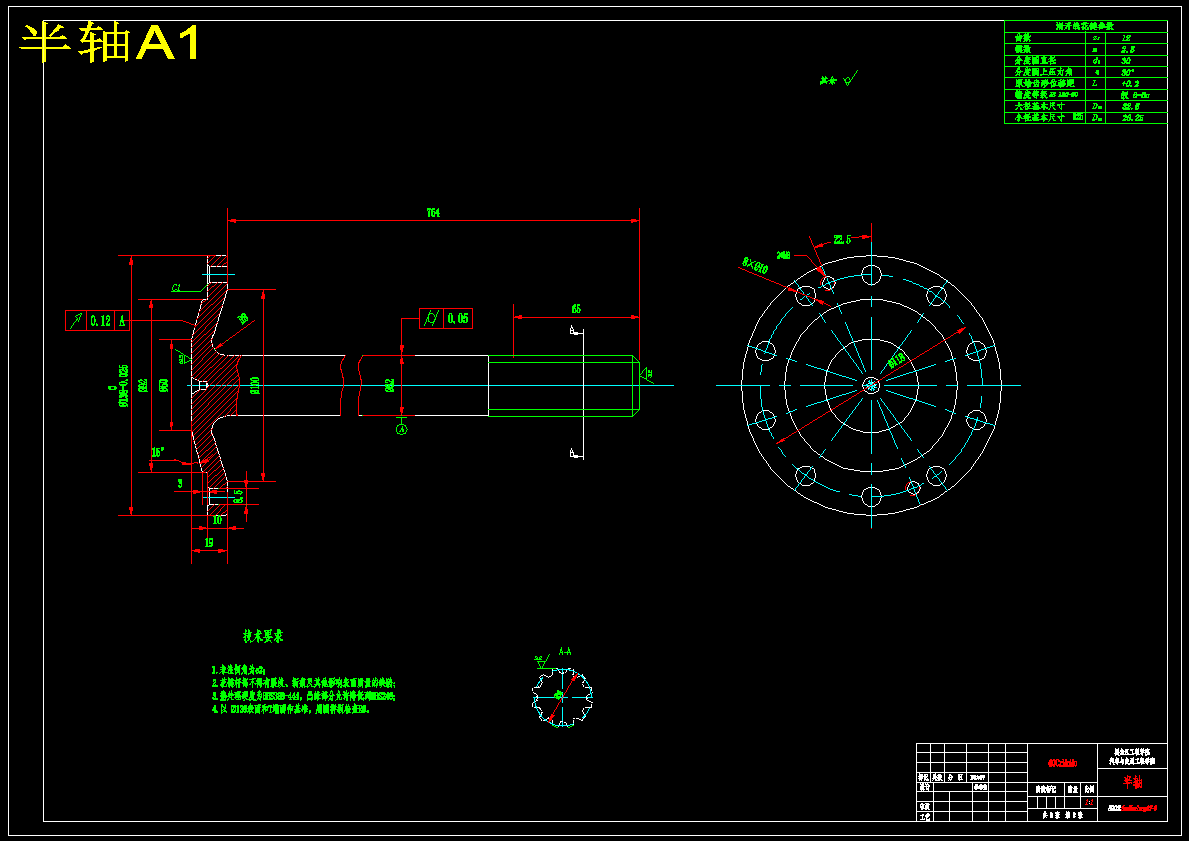The width and height of the screenshot is (1189, 841).
Task: Click the upper section-cut arrow marker "A"
Action: (x=576, y=331)
